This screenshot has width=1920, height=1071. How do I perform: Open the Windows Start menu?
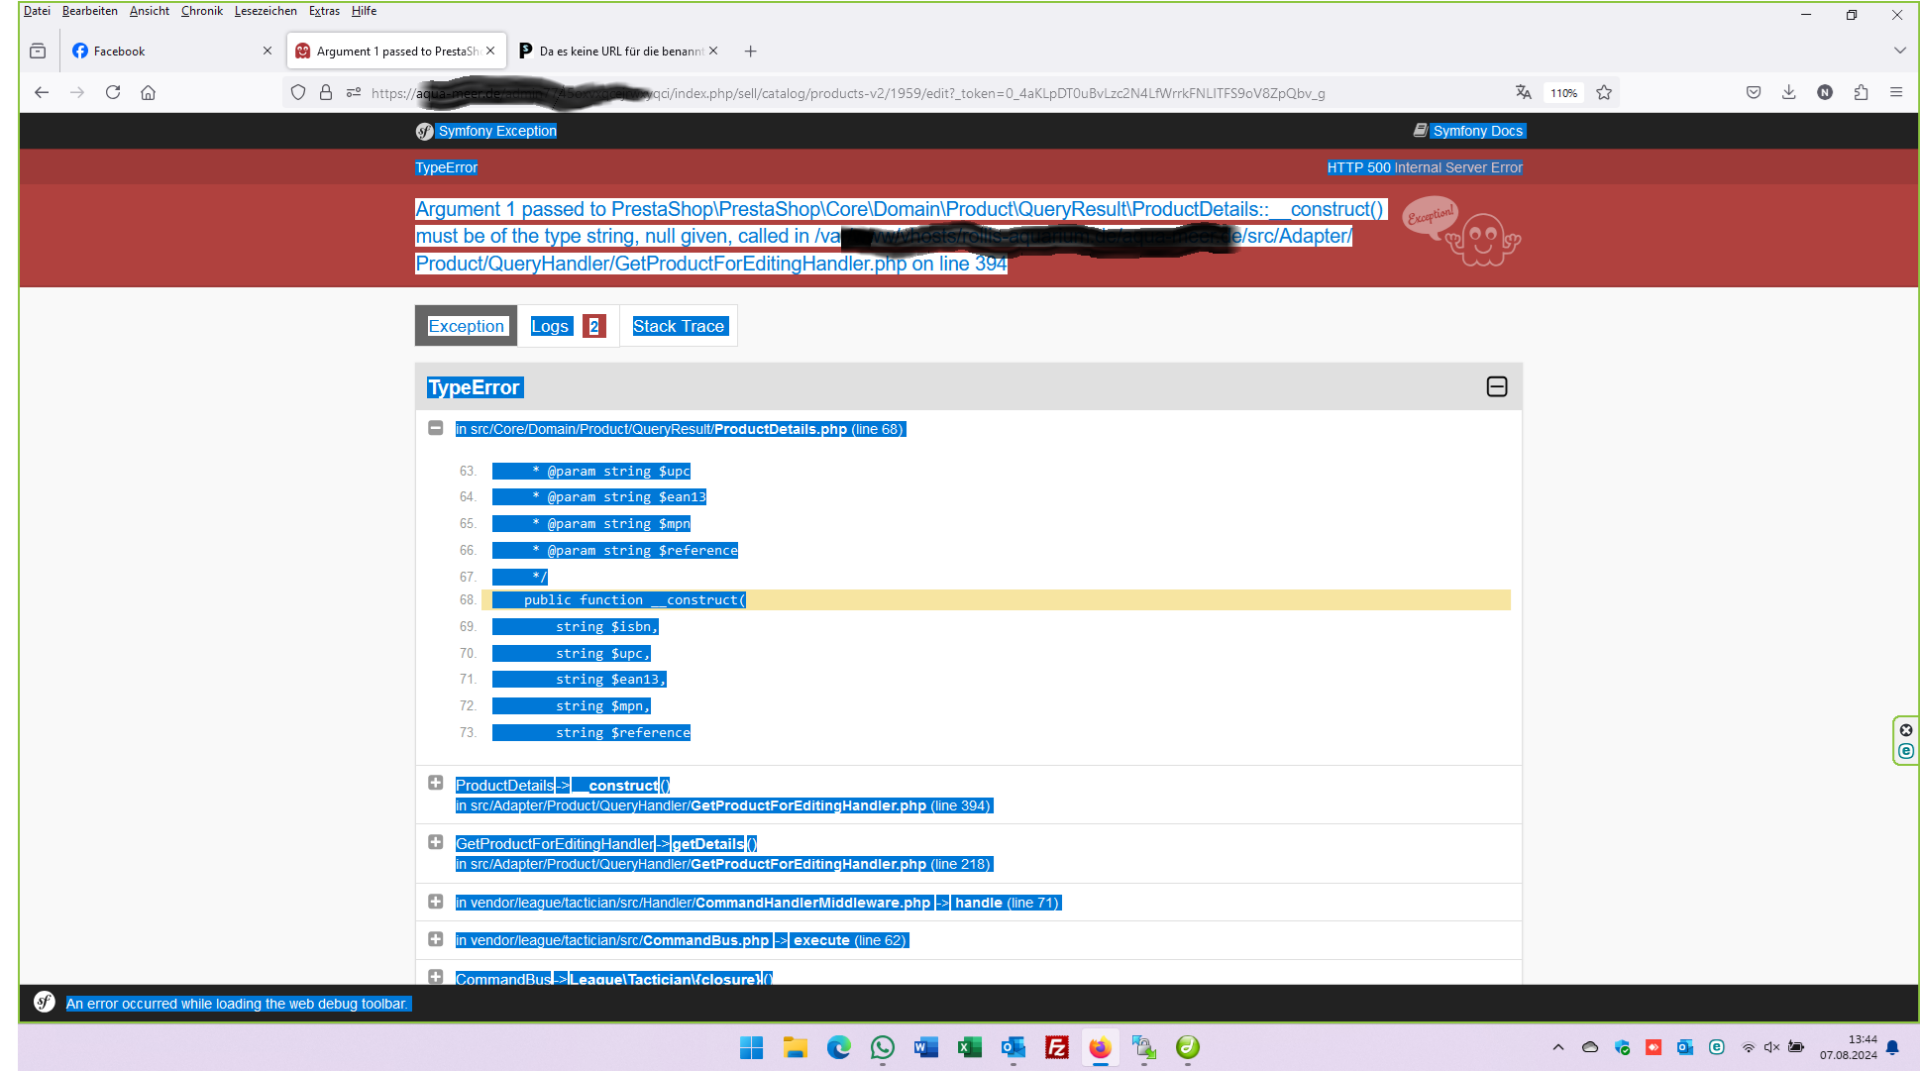click(x=751, y=1047)
